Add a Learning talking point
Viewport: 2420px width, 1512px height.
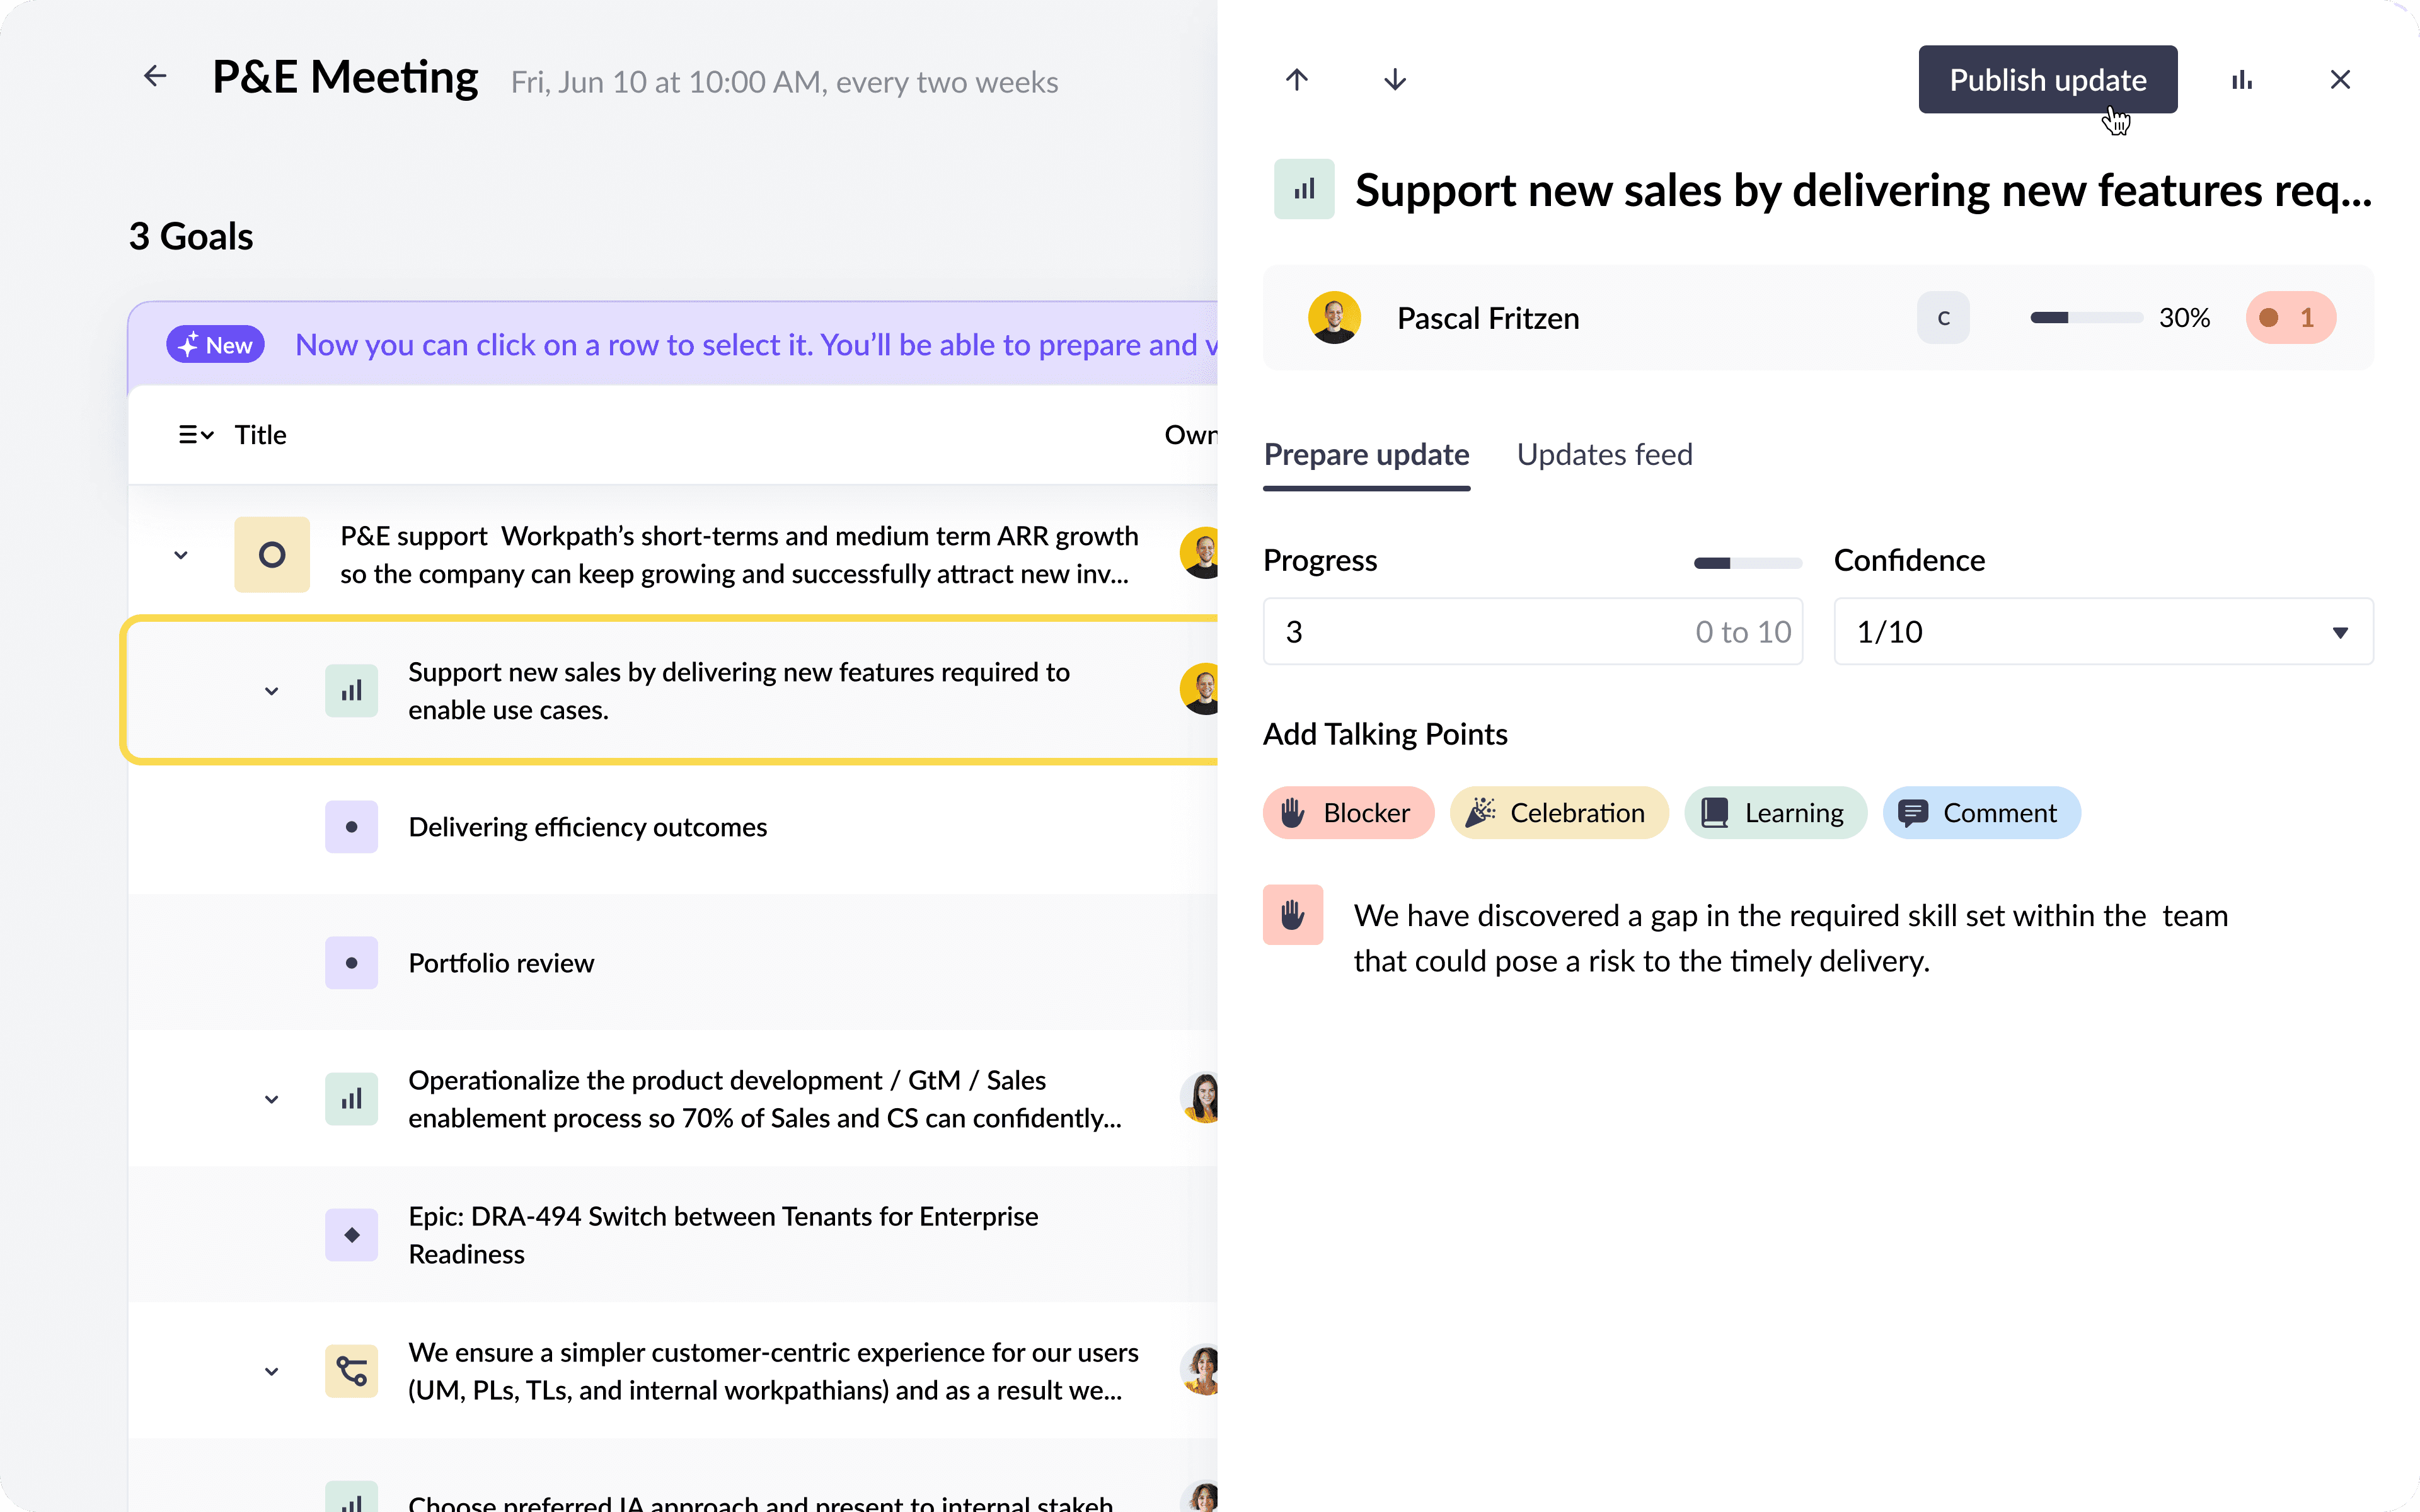click(x=1775, y=813)
